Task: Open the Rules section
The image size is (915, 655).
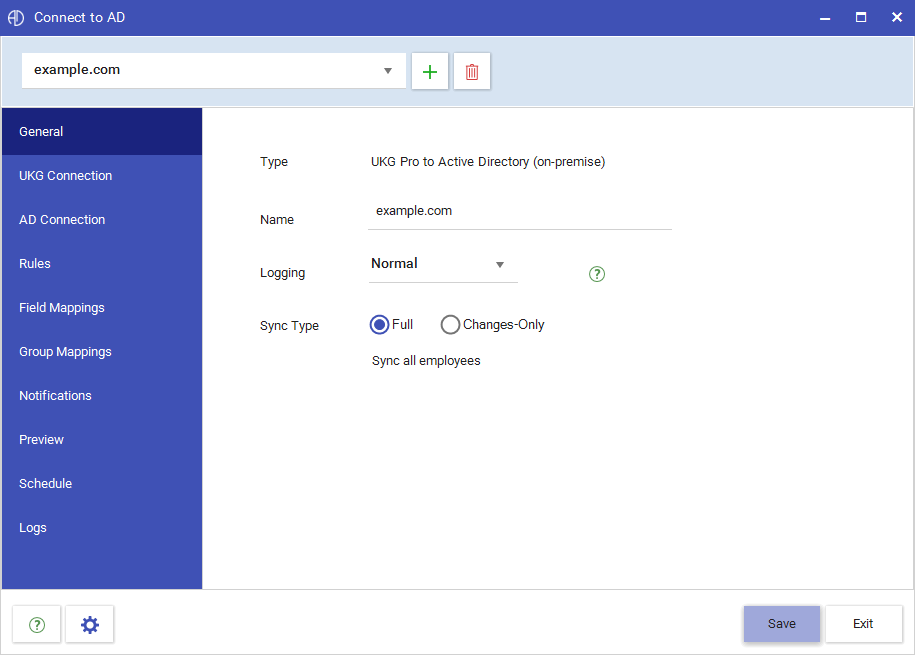Action: tap(102, 263)
